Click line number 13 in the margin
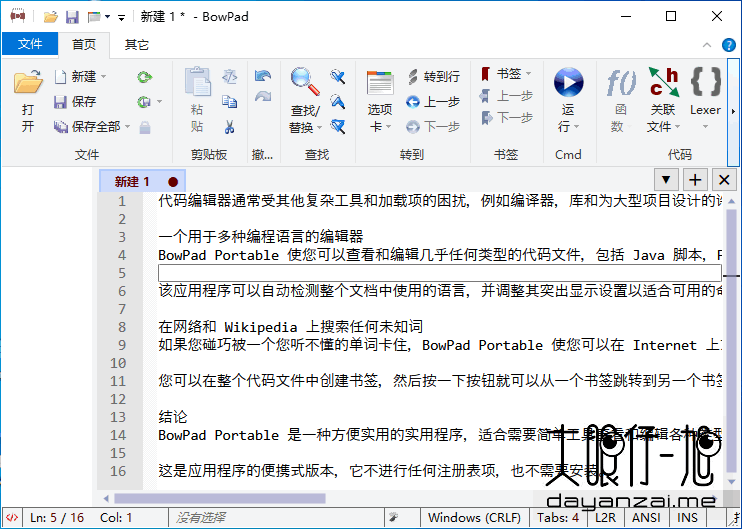This screenshot has width=742, height=529. [x=118, y=417]
